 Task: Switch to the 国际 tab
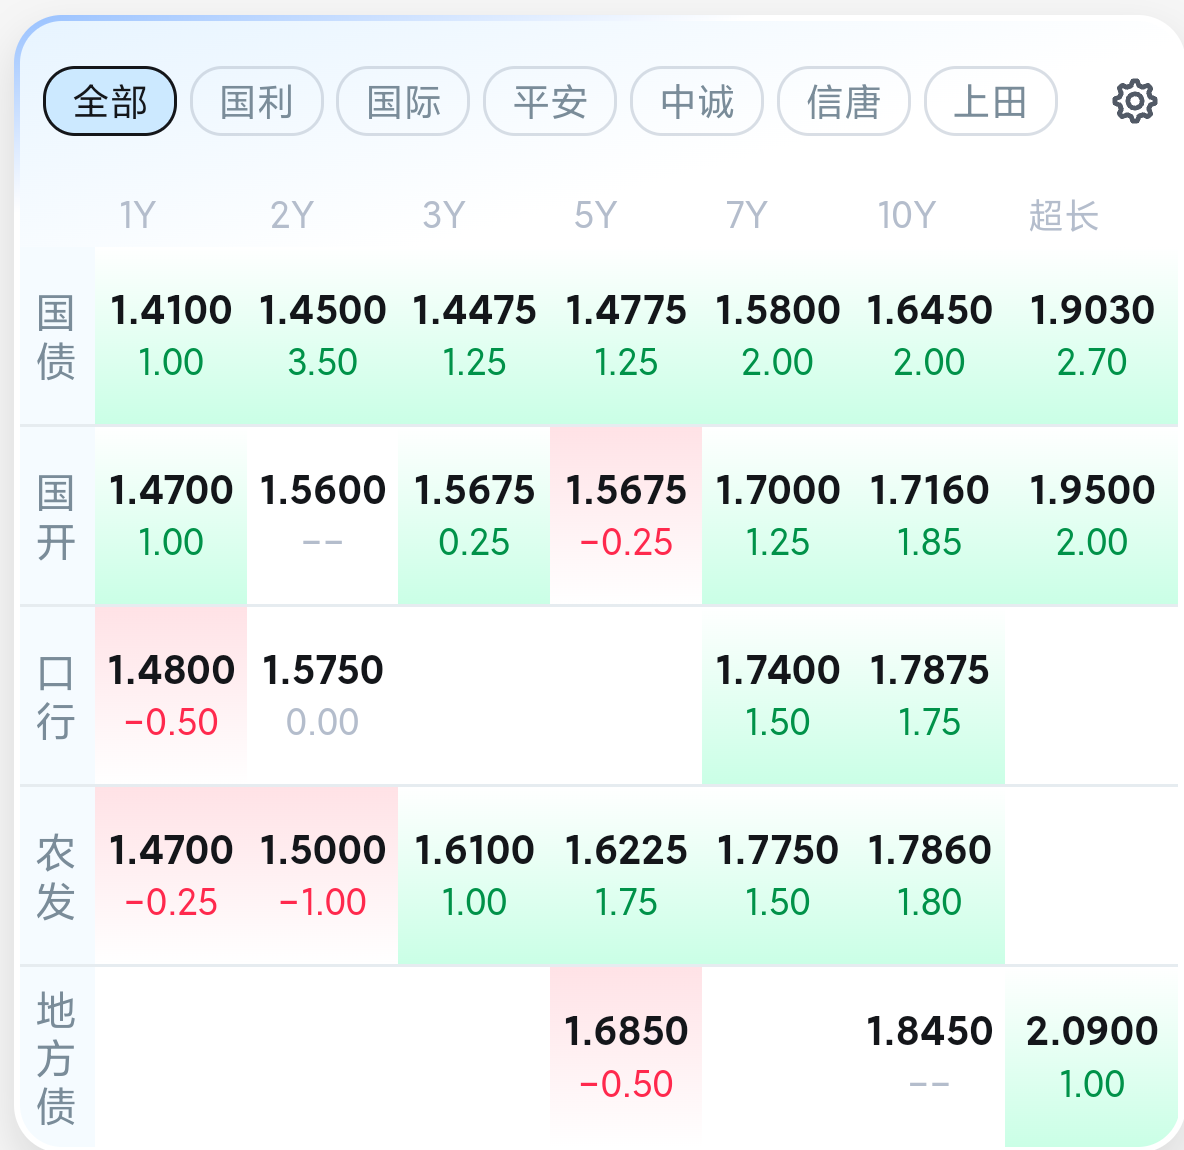click(403, 101)
